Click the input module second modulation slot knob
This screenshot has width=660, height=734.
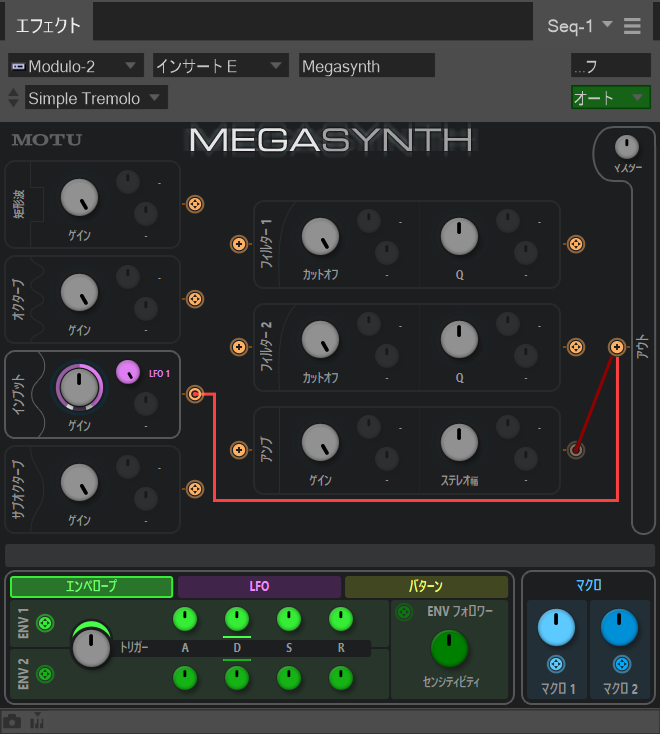[x=146, y=404]
